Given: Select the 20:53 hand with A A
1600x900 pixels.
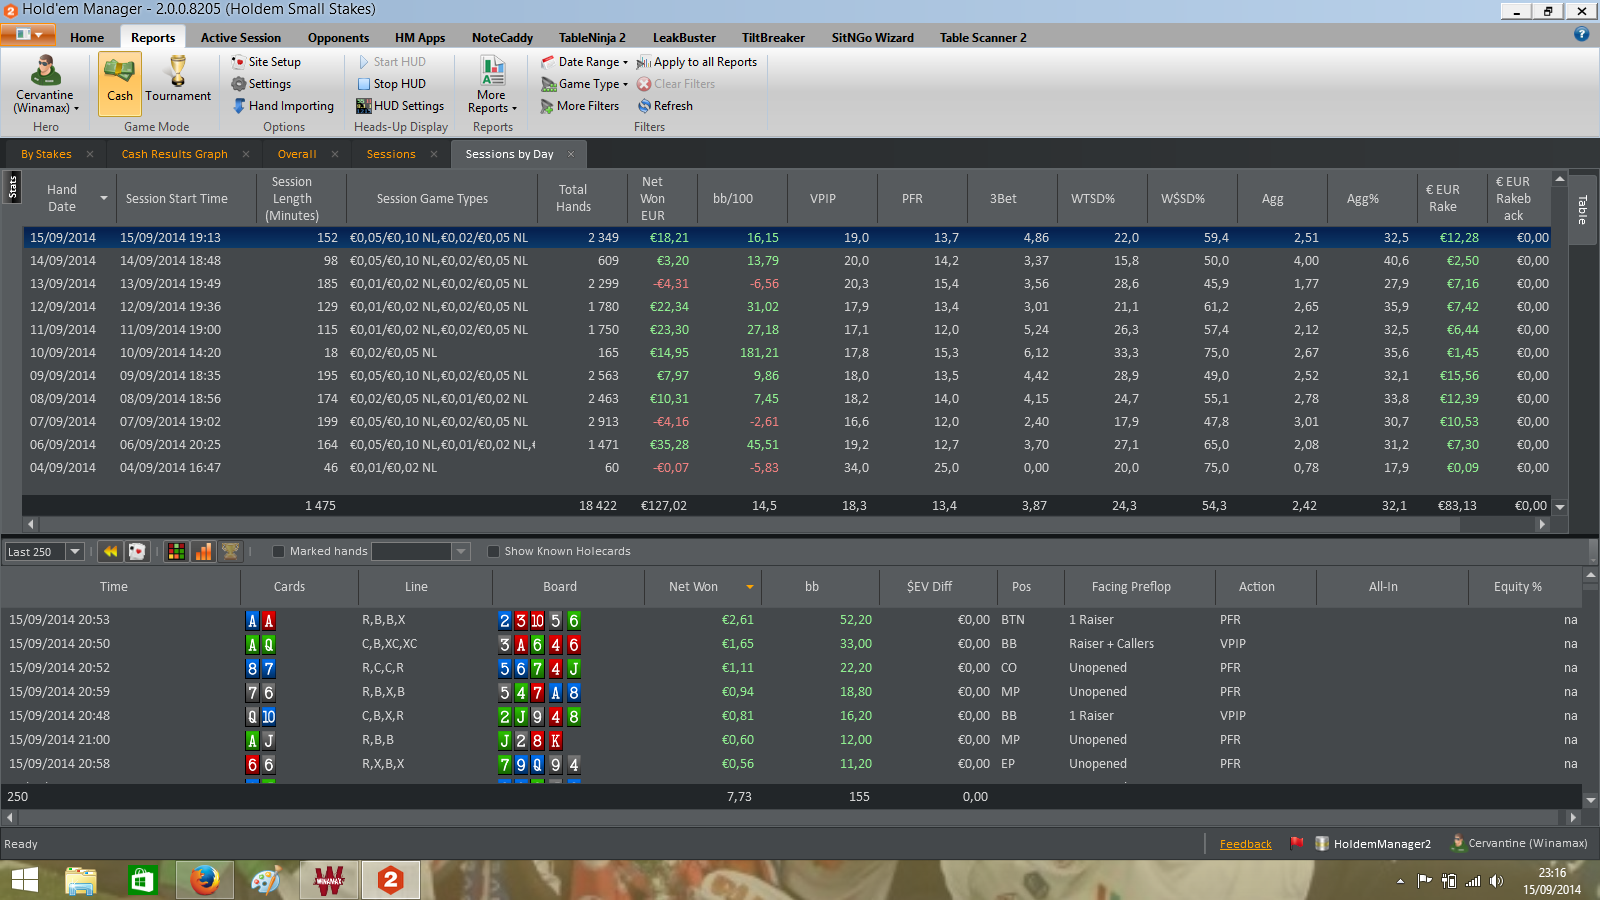Looking at the screenshot, I should pos(790,620).
